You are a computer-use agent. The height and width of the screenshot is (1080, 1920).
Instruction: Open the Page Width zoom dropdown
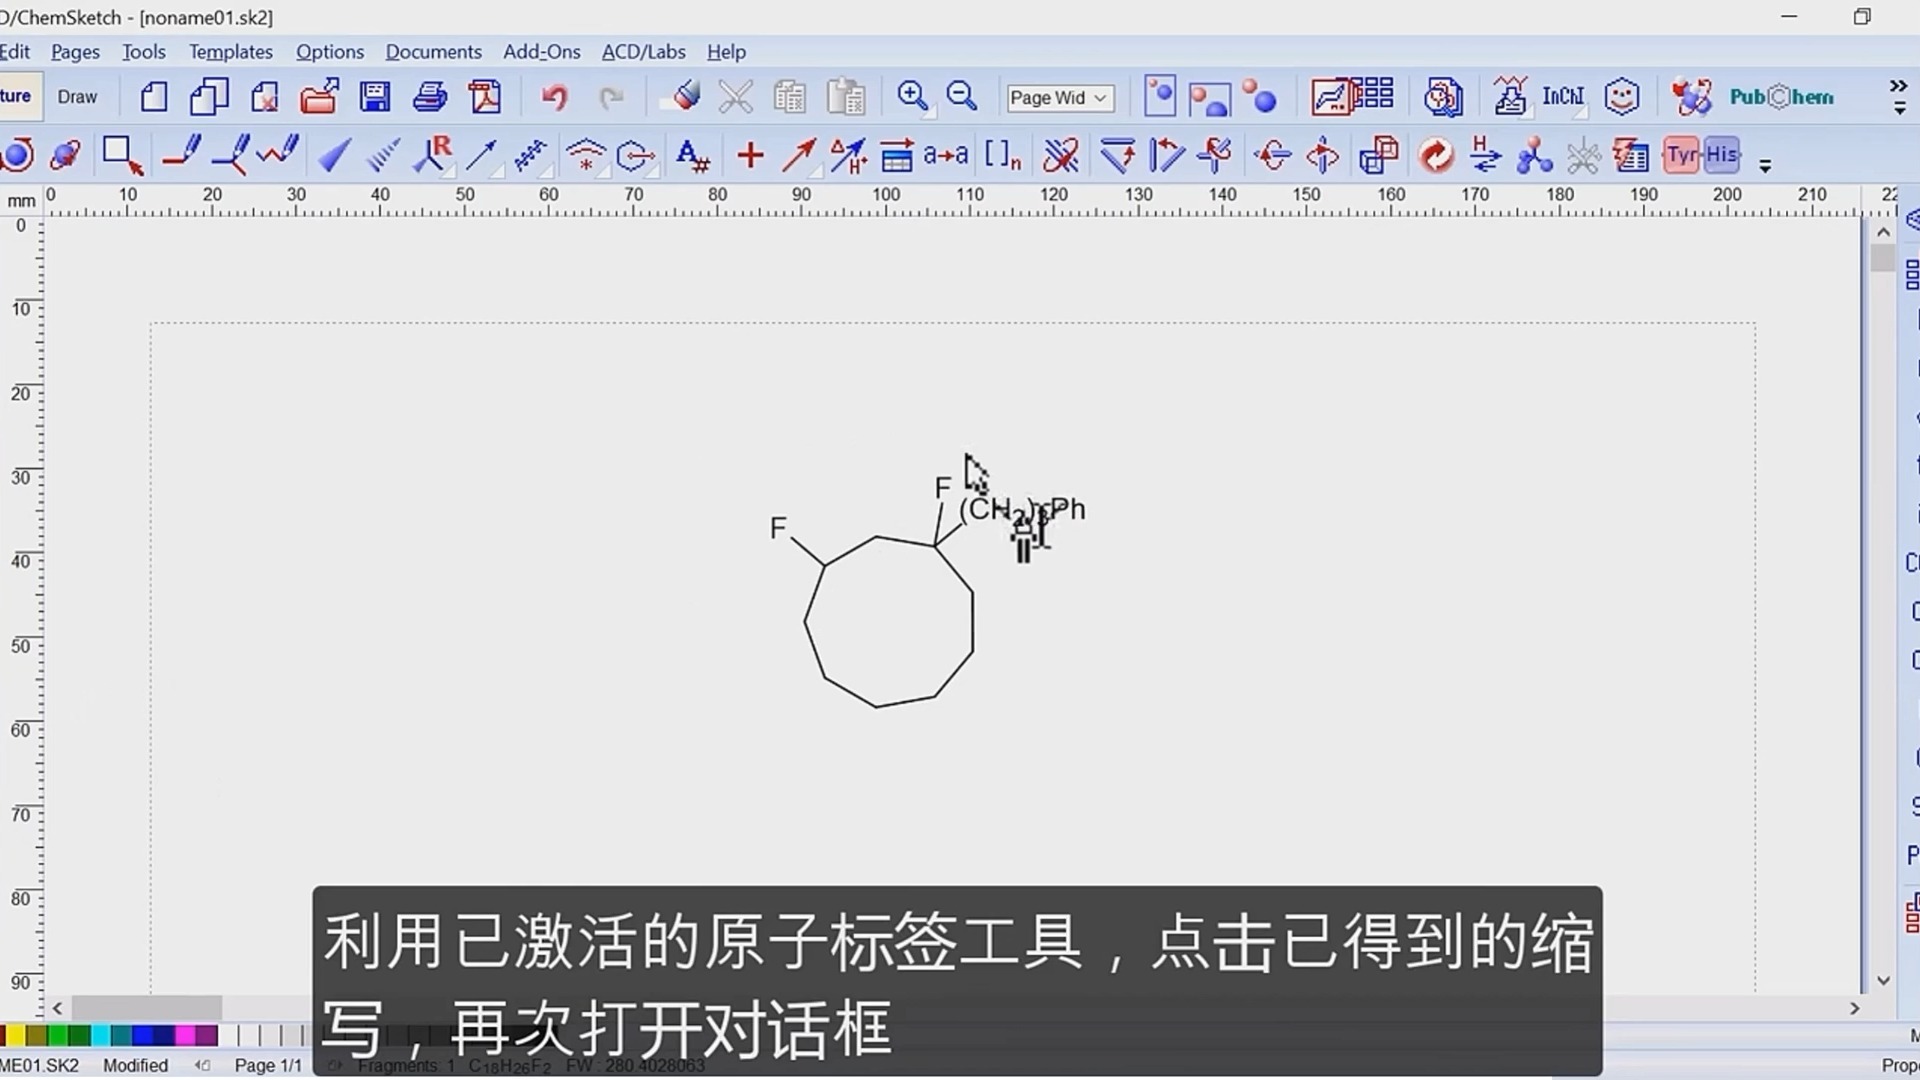pyautogui.click(x=1059, y=97)
